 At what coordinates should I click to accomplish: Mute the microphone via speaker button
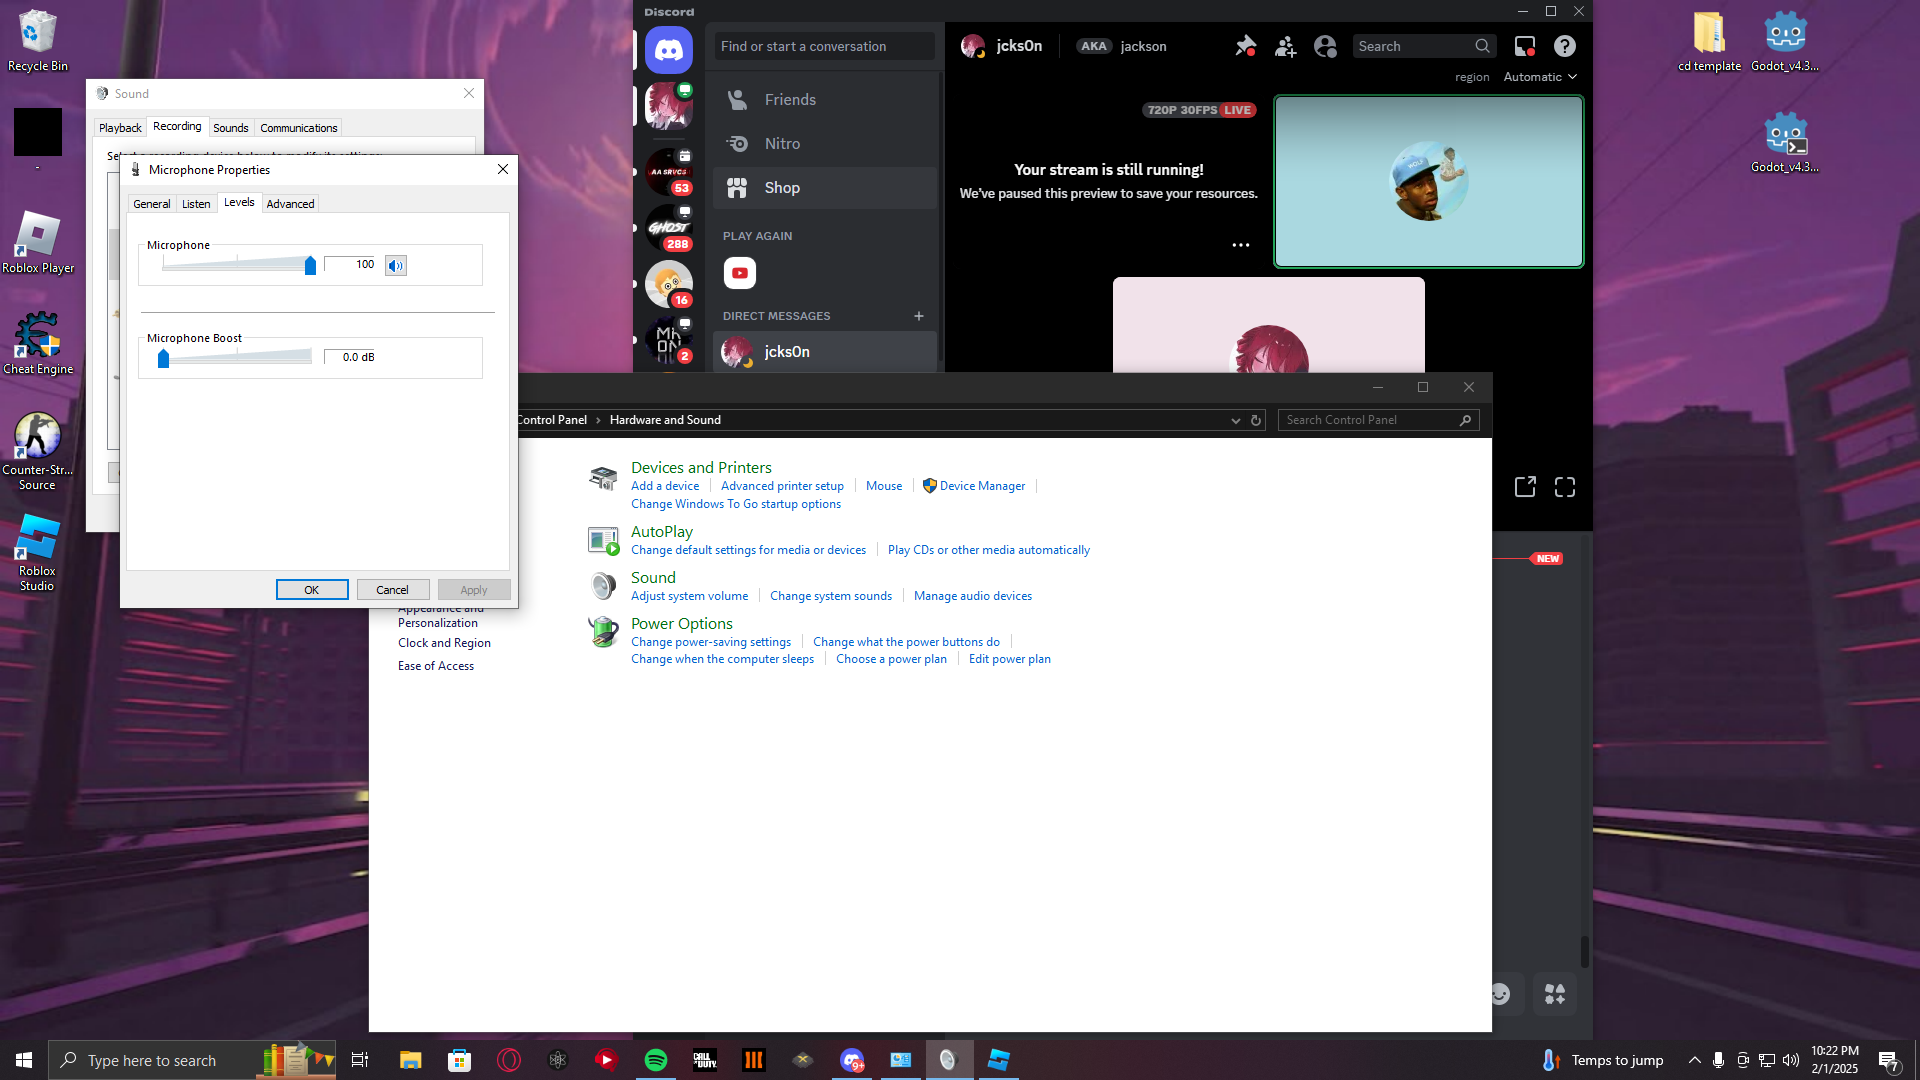tap(396, 265)
